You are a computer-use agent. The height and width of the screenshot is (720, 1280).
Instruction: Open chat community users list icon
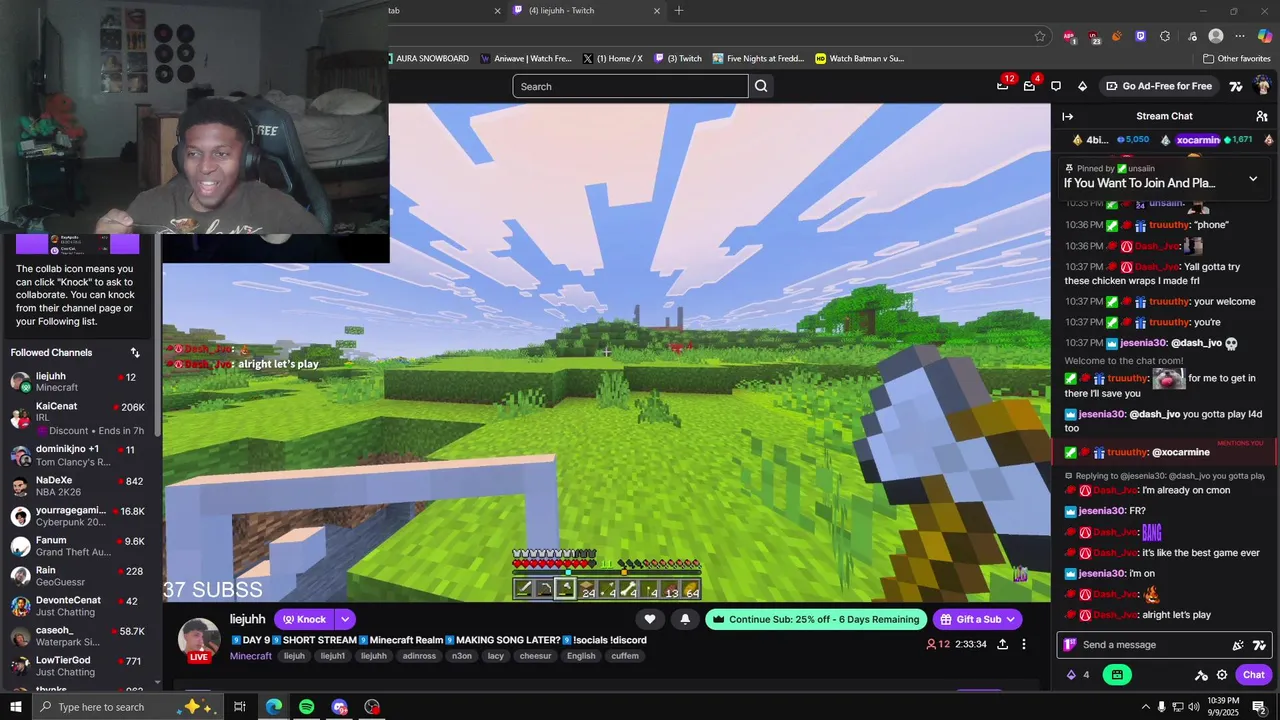point(1262,116)
